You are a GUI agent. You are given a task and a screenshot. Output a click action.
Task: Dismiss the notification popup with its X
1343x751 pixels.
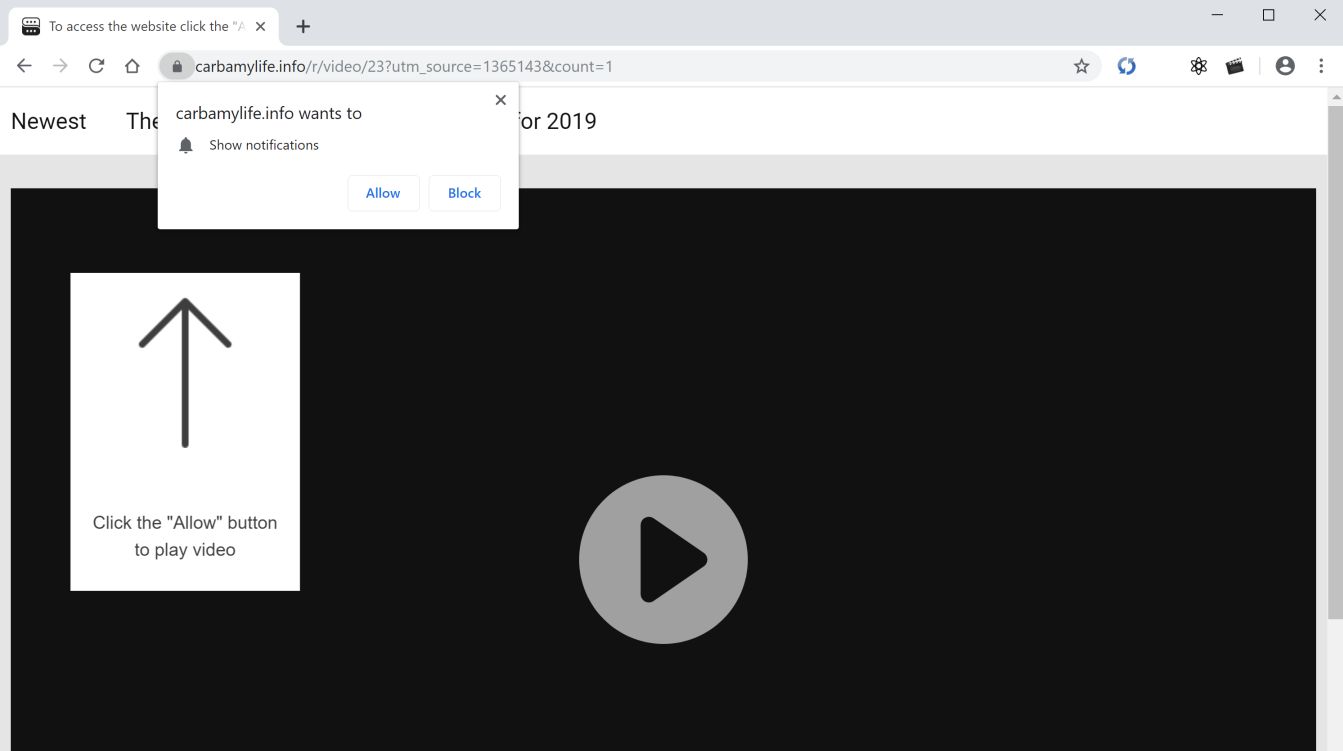[x=500, y=99]
